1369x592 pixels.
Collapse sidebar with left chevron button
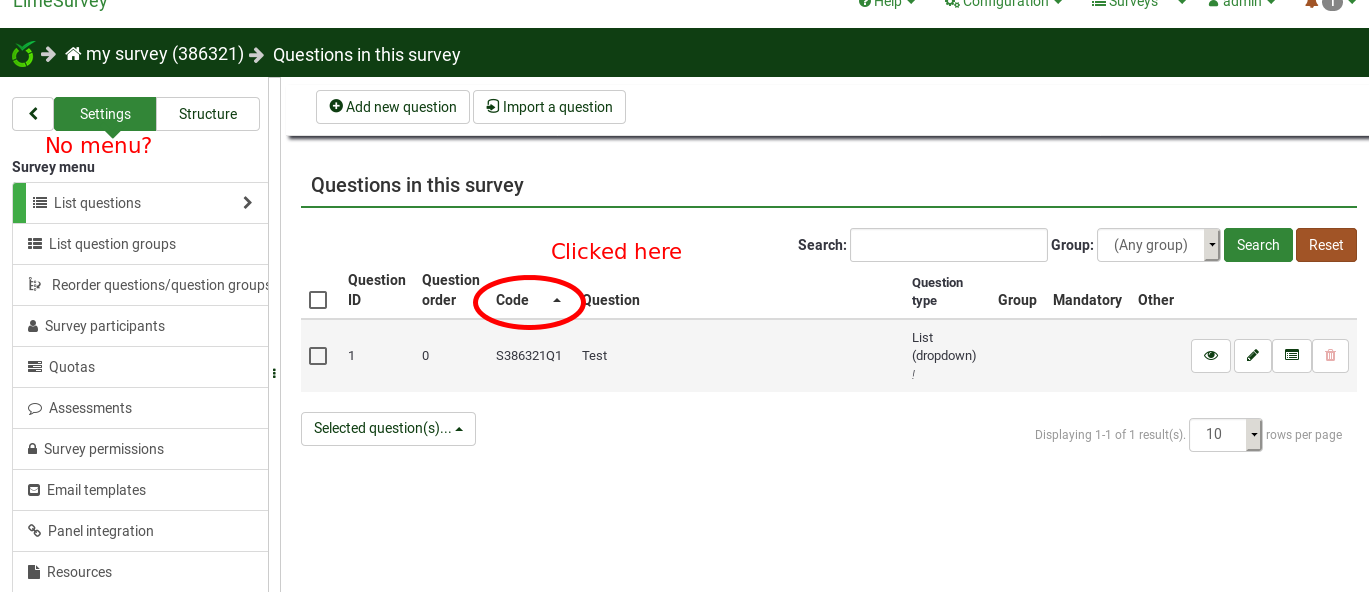tap(33, 114)
